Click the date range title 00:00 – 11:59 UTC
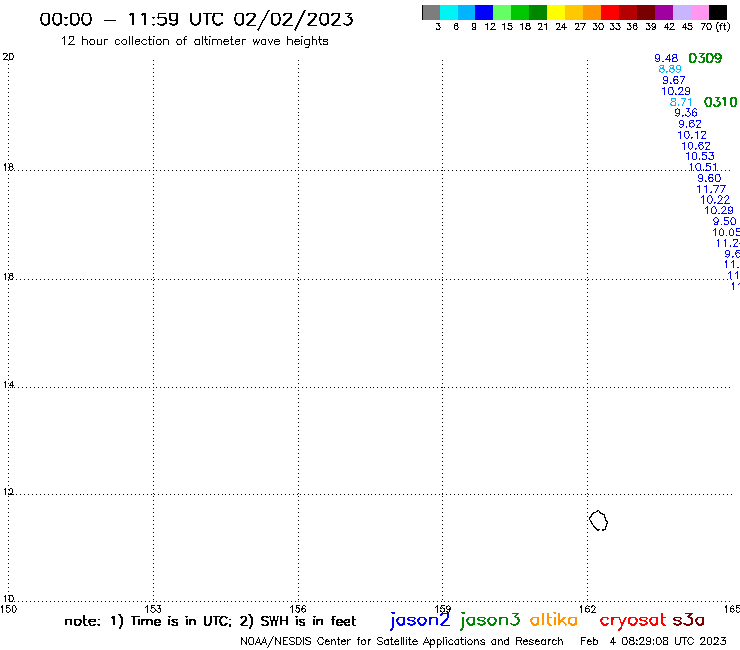Image resolution: width=740 pixels, height=650 pixels. pos(196,19)
